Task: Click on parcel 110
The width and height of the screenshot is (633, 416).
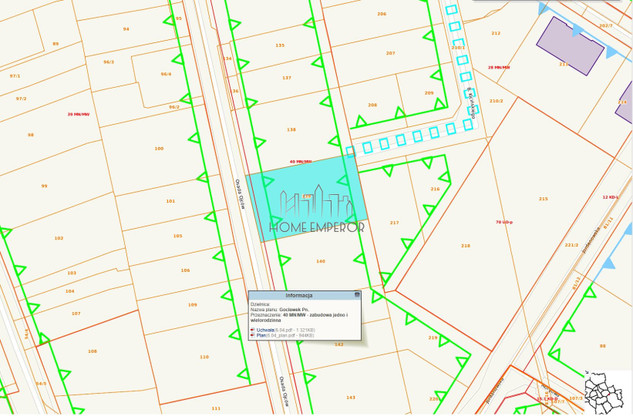Action: 204,356
